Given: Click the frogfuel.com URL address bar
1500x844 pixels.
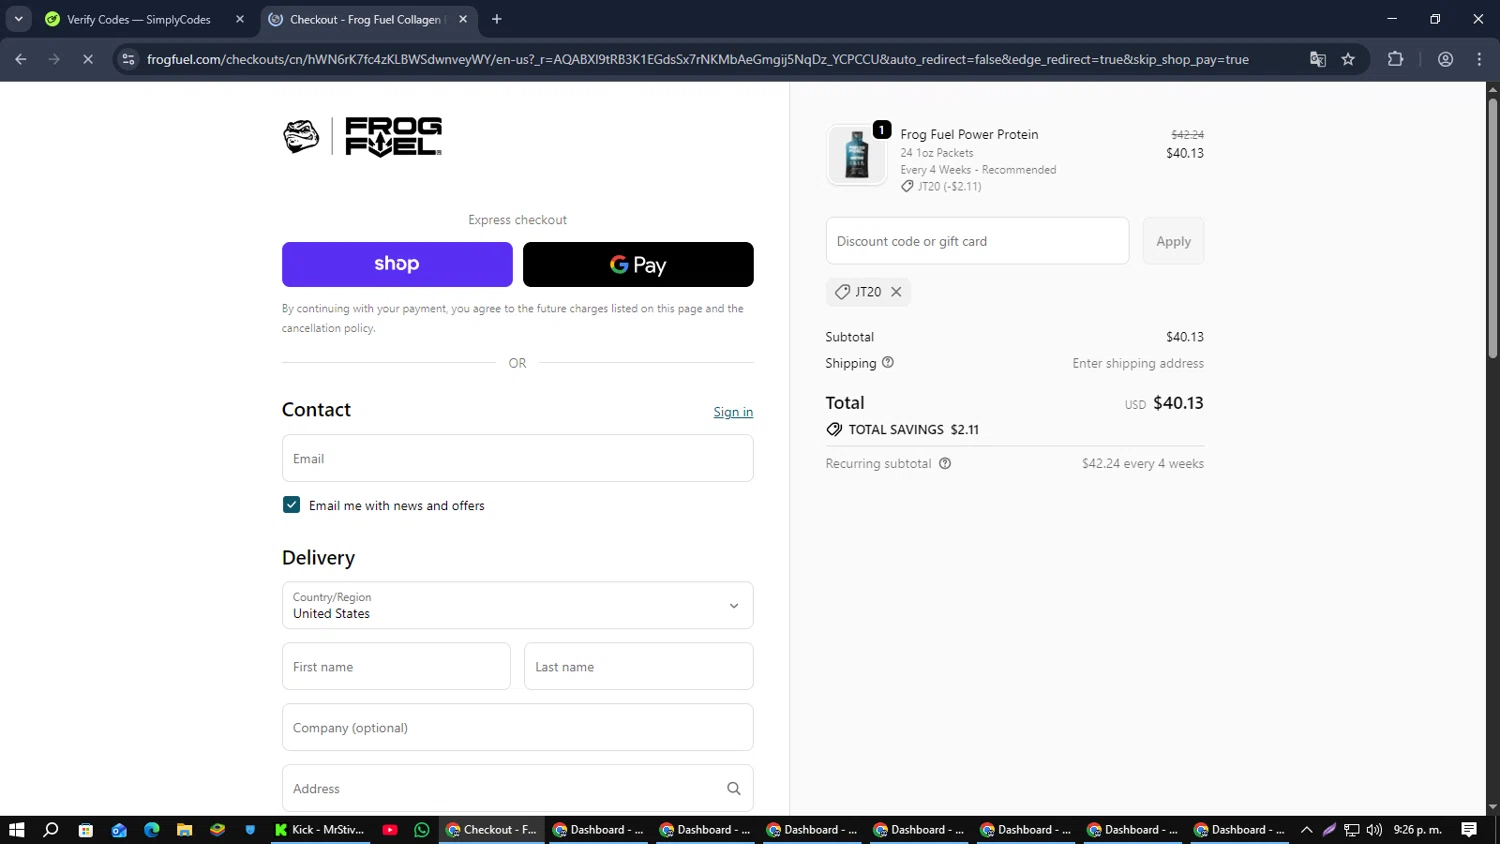Looking at the screenshot, I should coord(698,59).
